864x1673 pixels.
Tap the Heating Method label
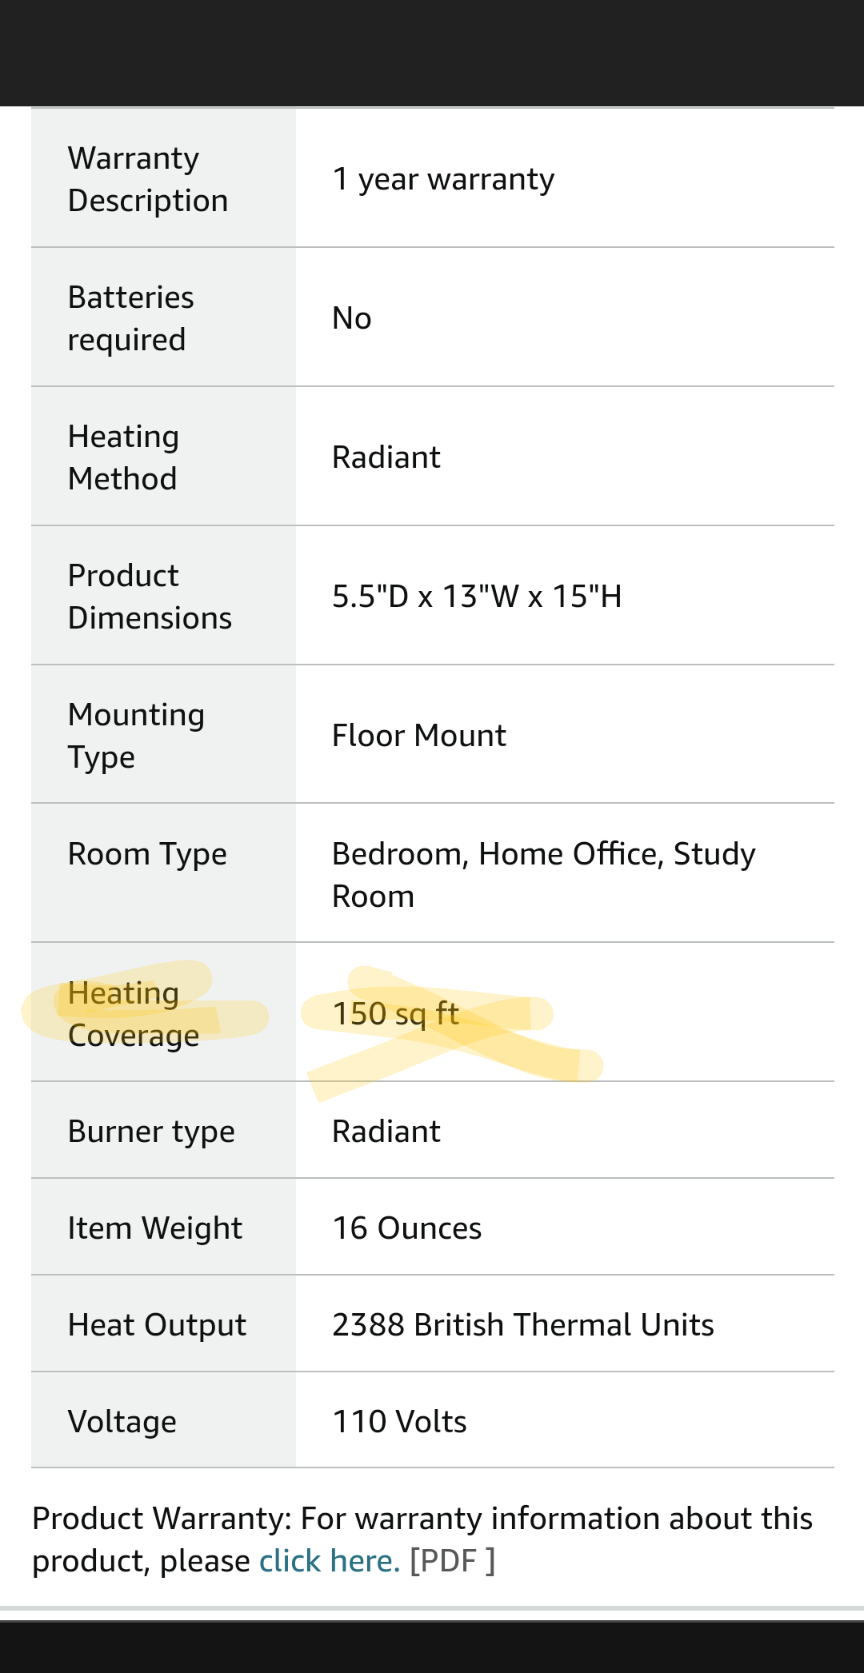(x=124, y=457)
